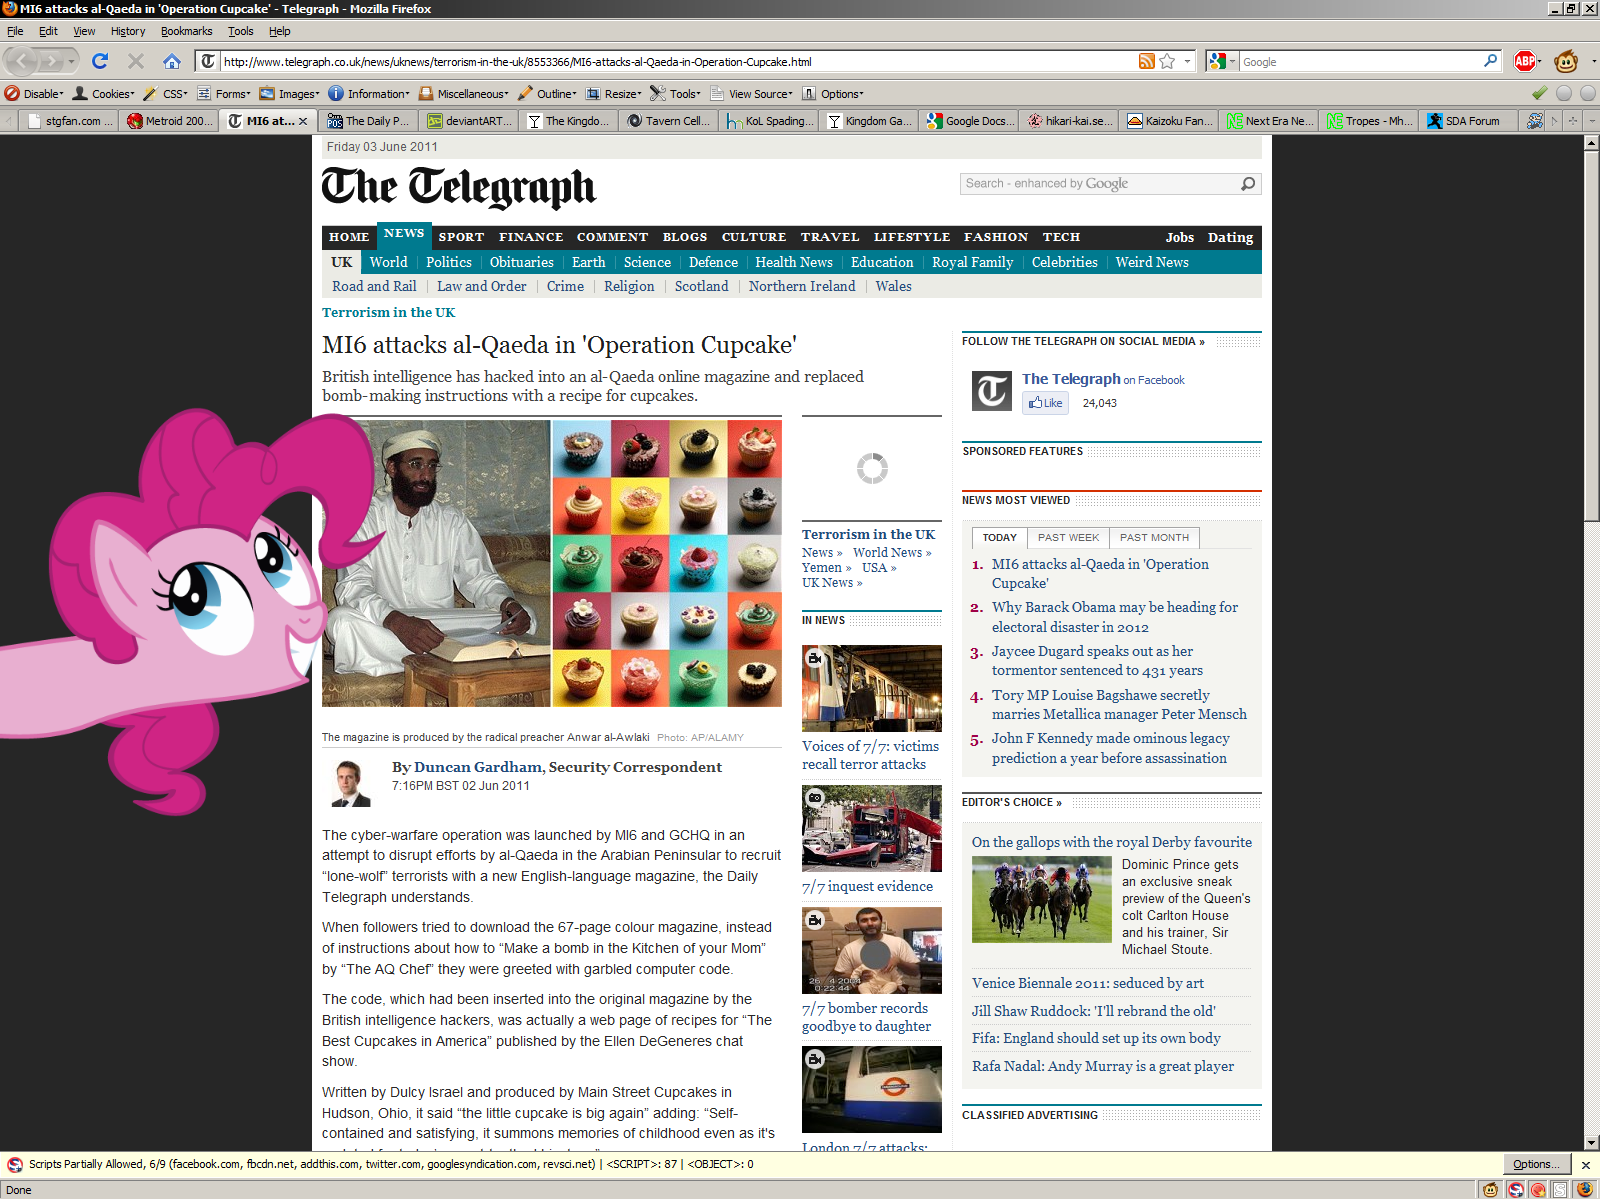Click the forward navigation arrow button
The image size is (1600, 1200).
53,61
